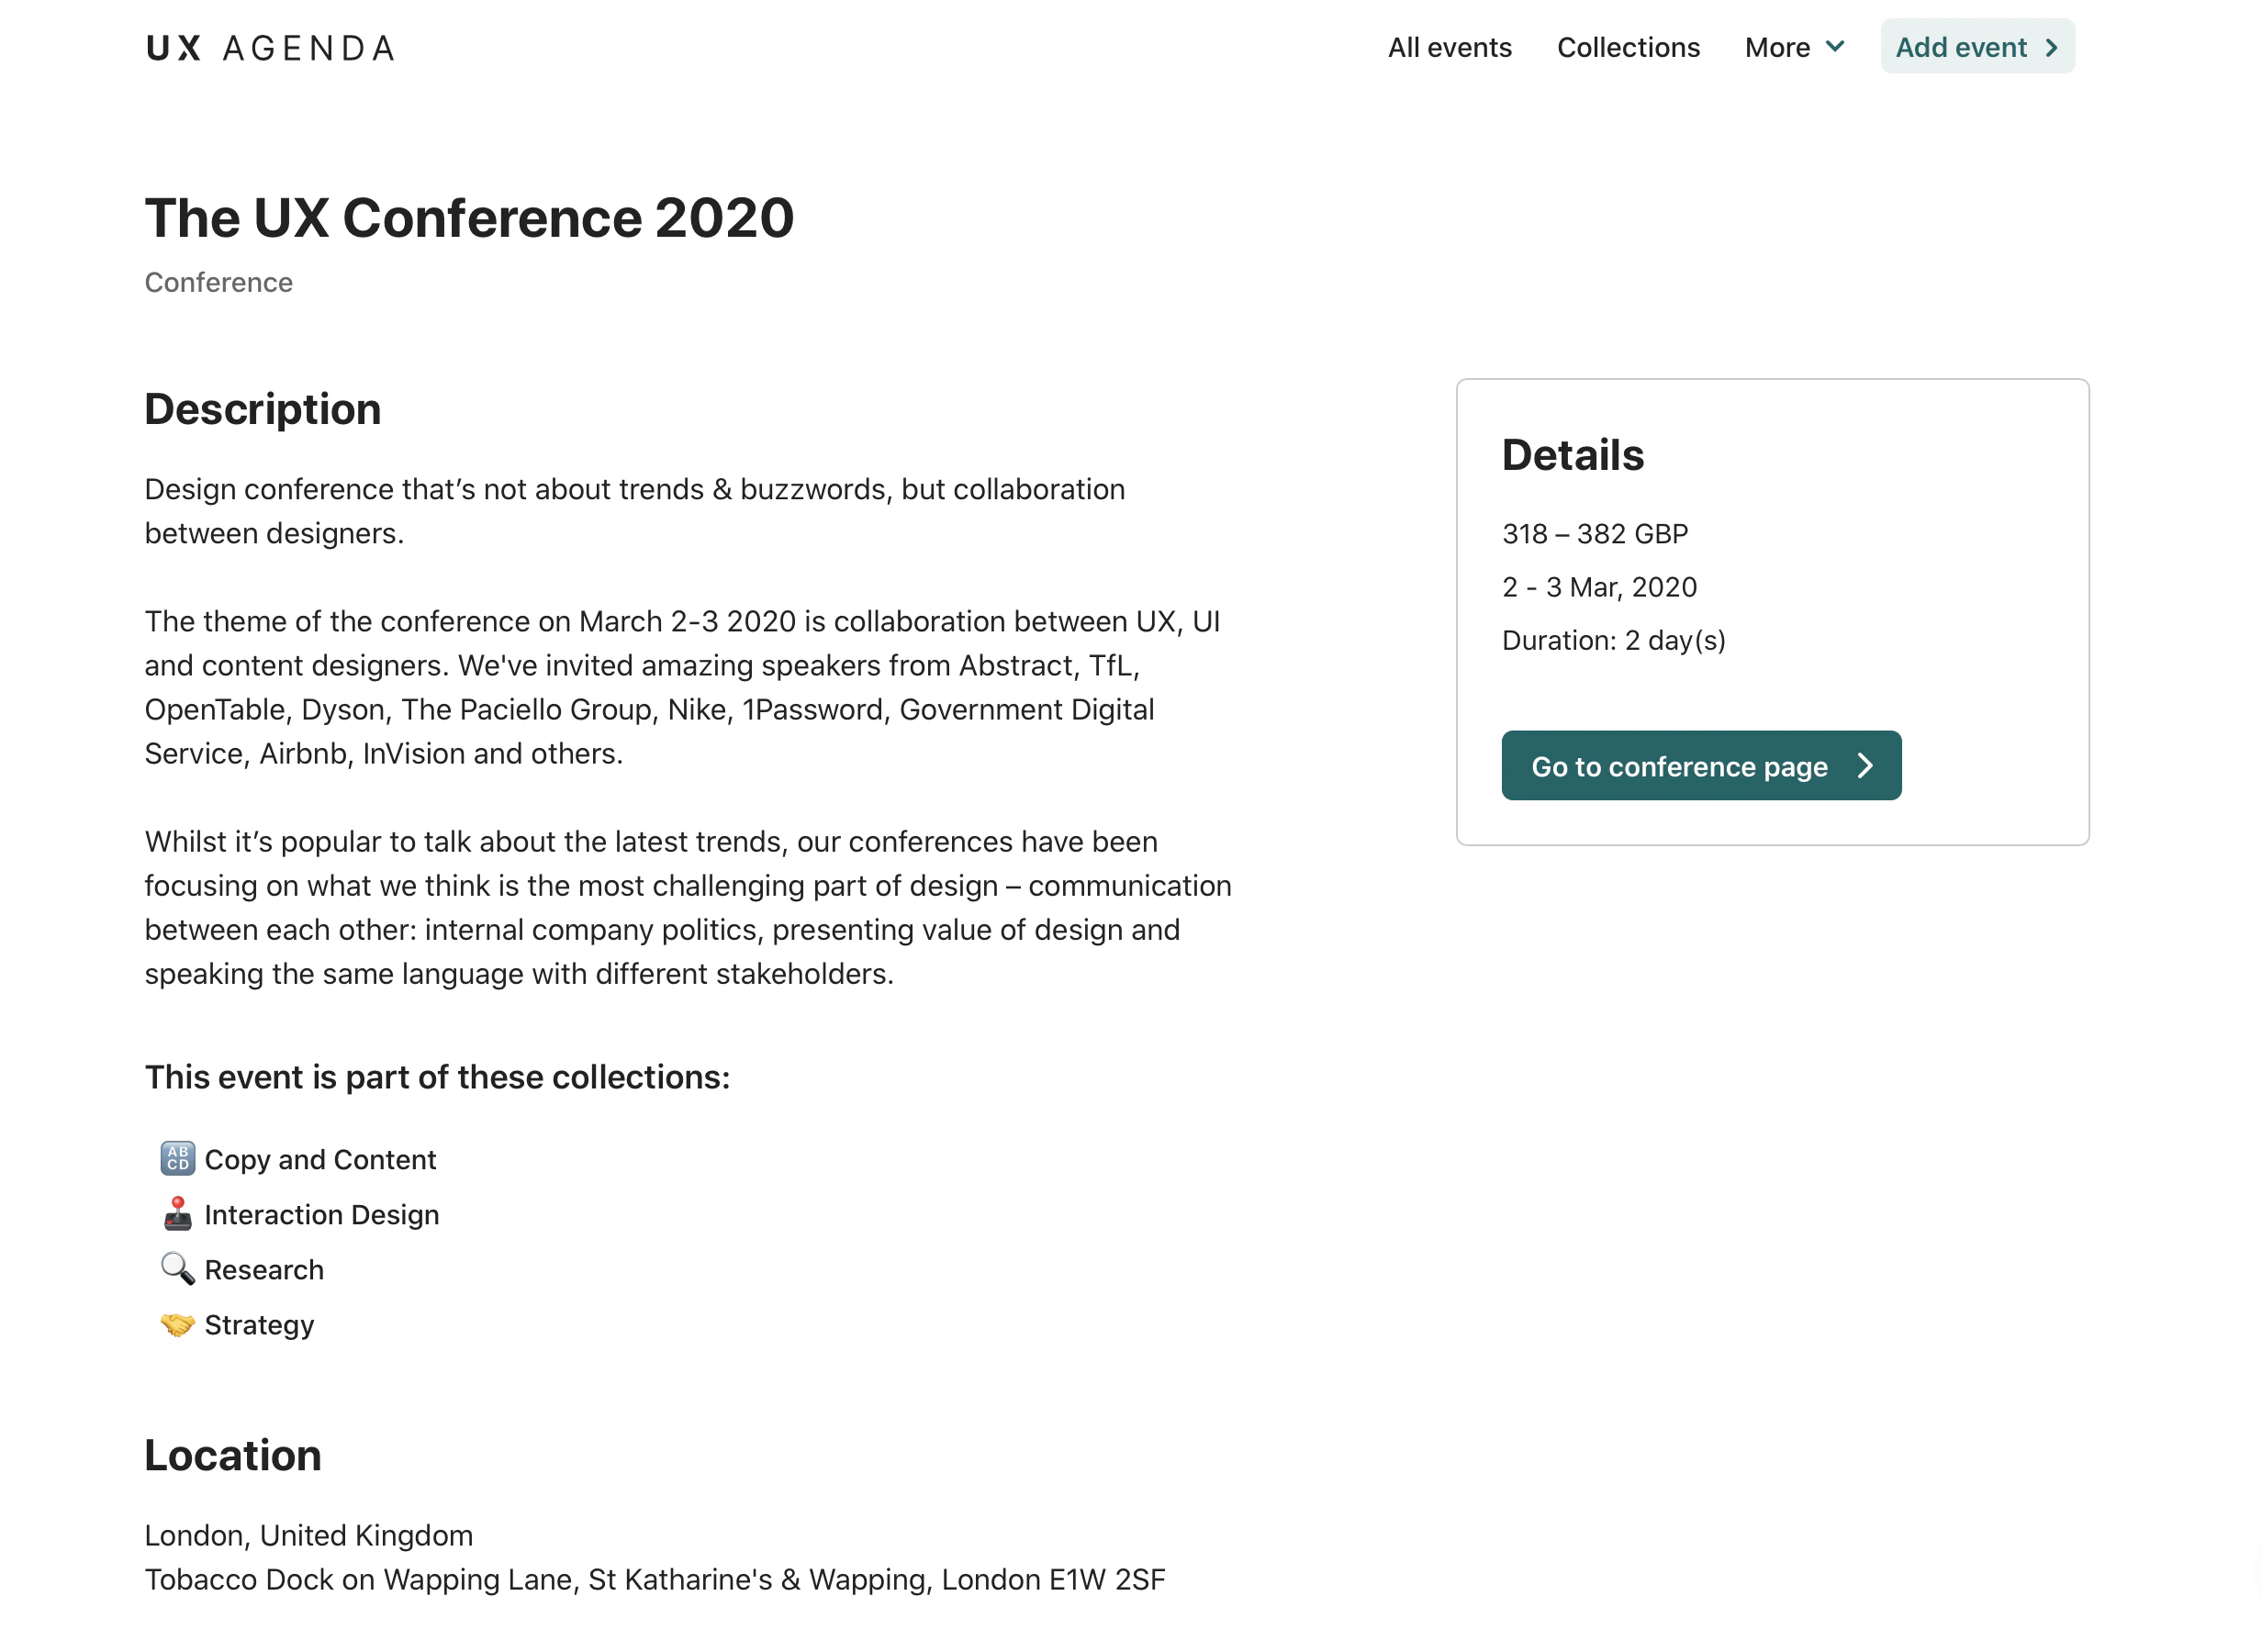The height and width of the screenshot is (1652, 2262).
Task: Click the magnifying glass icon next to Research
Action: pos(178,1268)
